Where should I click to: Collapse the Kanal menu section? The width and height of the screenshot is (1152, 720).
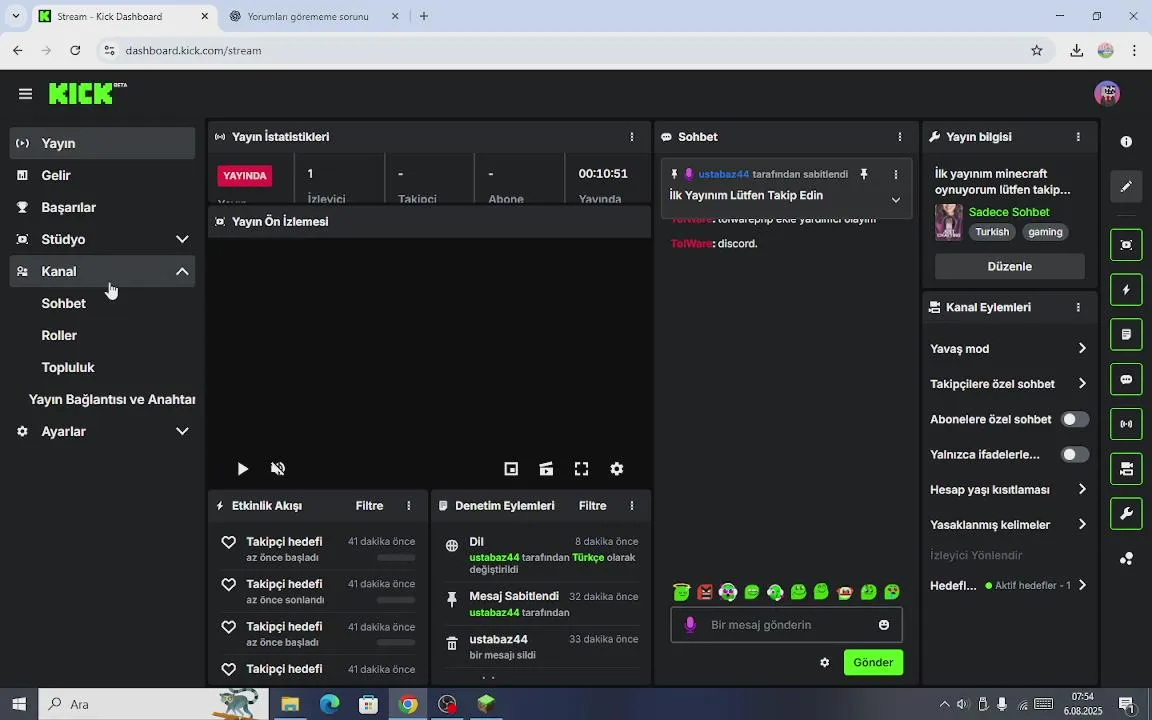(102, 271)
